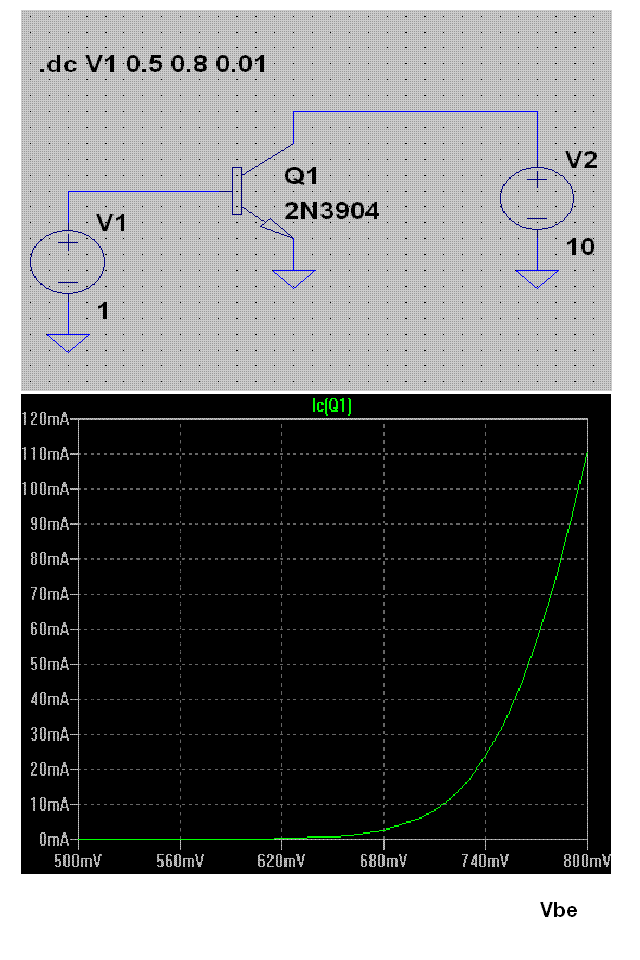Click the V1 value label '1'

[104, 311]
